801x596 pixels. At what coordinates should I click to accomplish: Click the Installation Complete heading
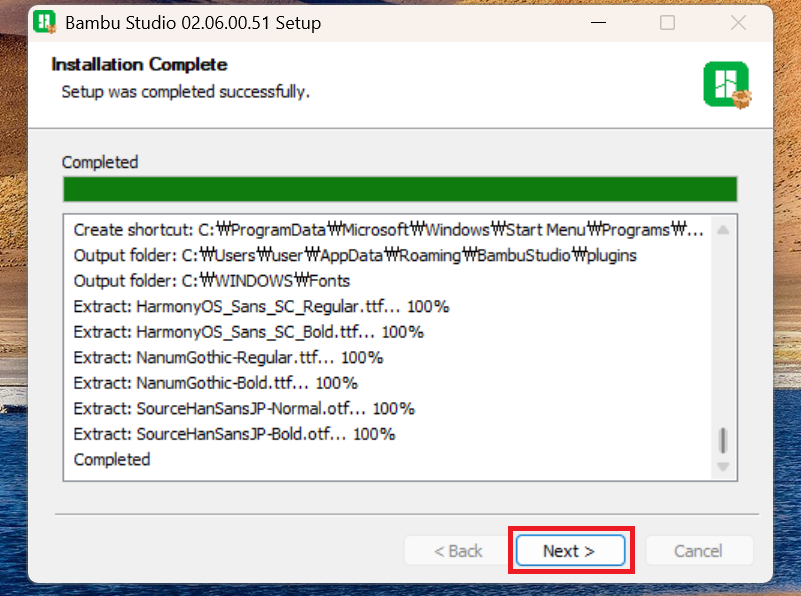point(140,65)
